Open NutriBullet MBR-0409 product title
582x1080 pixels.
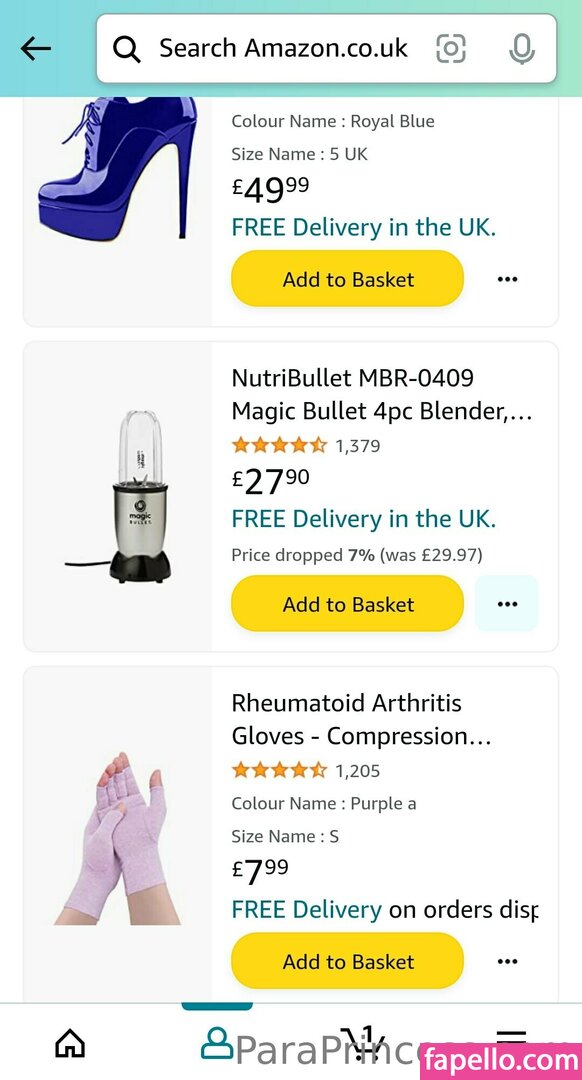coord(382,395)
